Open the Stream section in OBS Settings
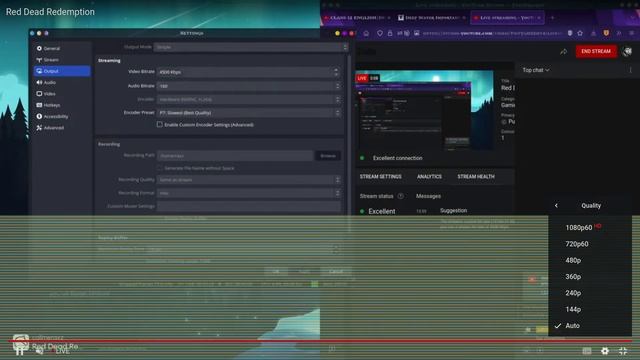The image size is (640, 360). point(62,60)
